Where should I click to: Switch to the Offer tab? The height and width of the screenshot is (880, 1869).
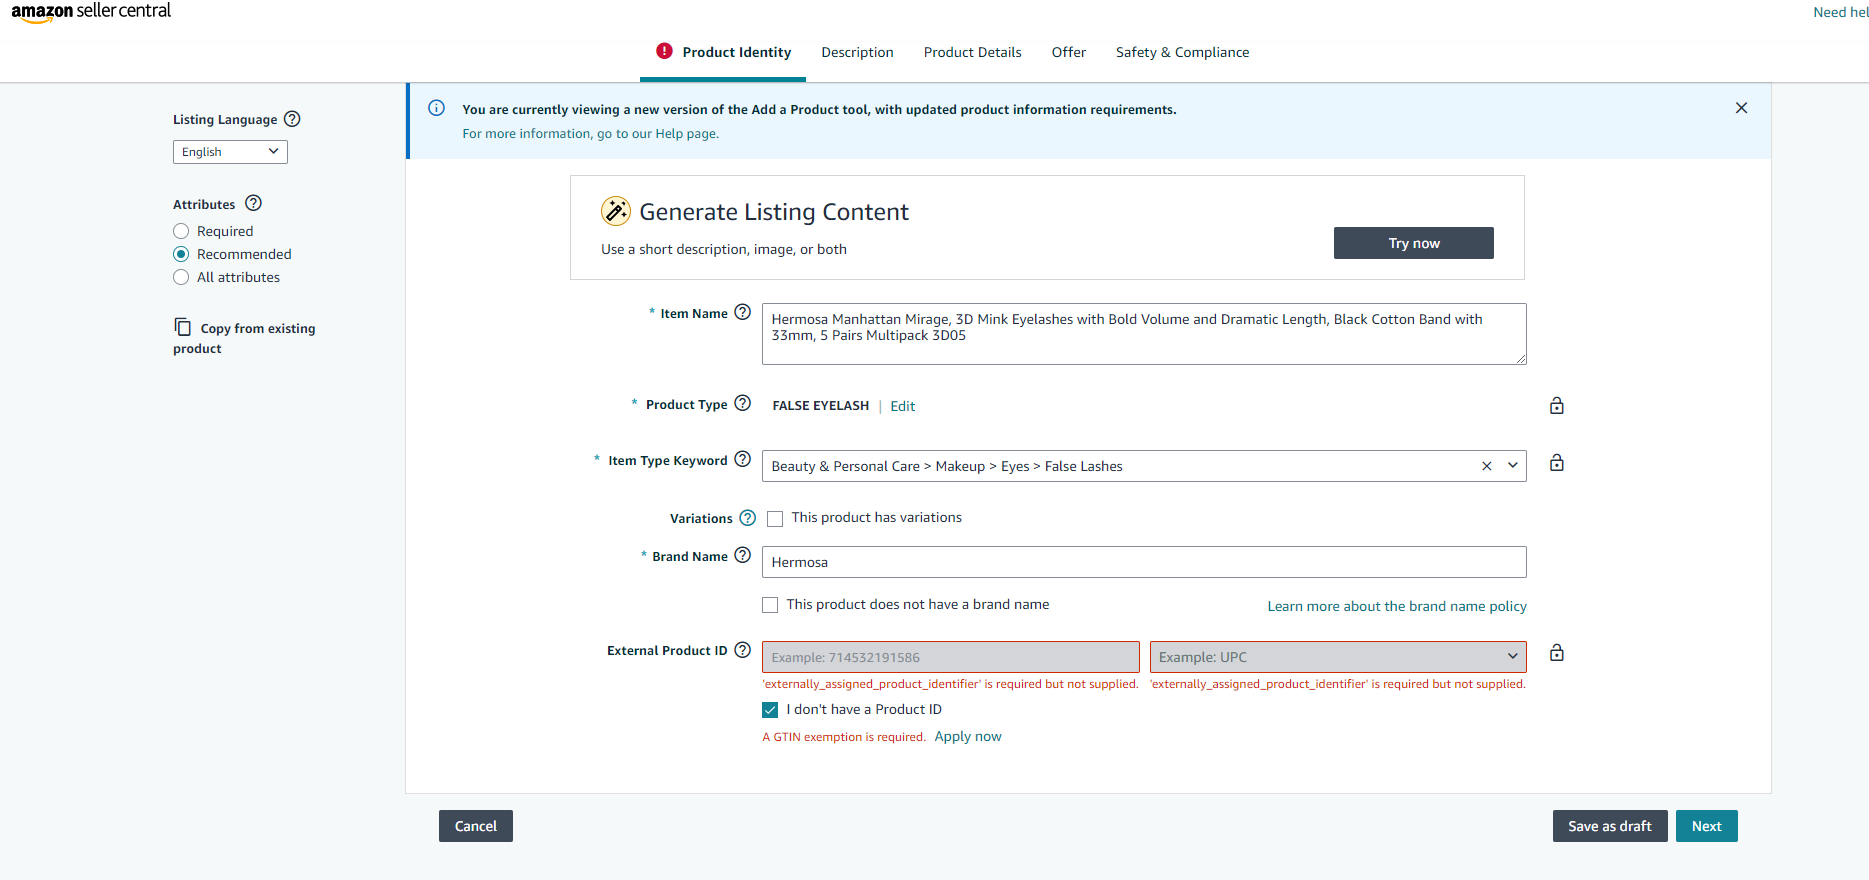click(x=1068, y=52)
